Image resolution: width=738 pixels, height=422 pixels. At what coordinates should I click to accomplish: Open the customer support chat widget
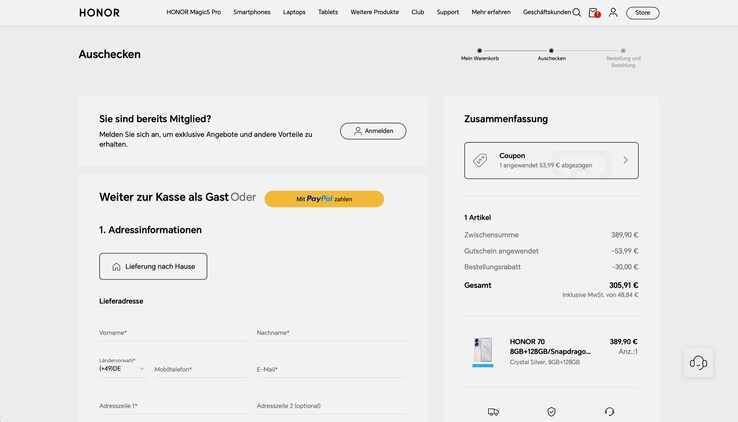pyautogui.click(x=698, y=363)
